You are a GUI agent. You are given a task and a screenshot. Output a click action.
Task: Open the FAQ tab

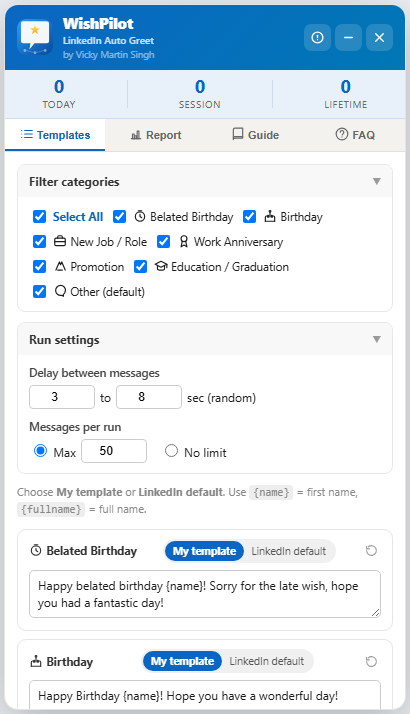tap(355, 135)
